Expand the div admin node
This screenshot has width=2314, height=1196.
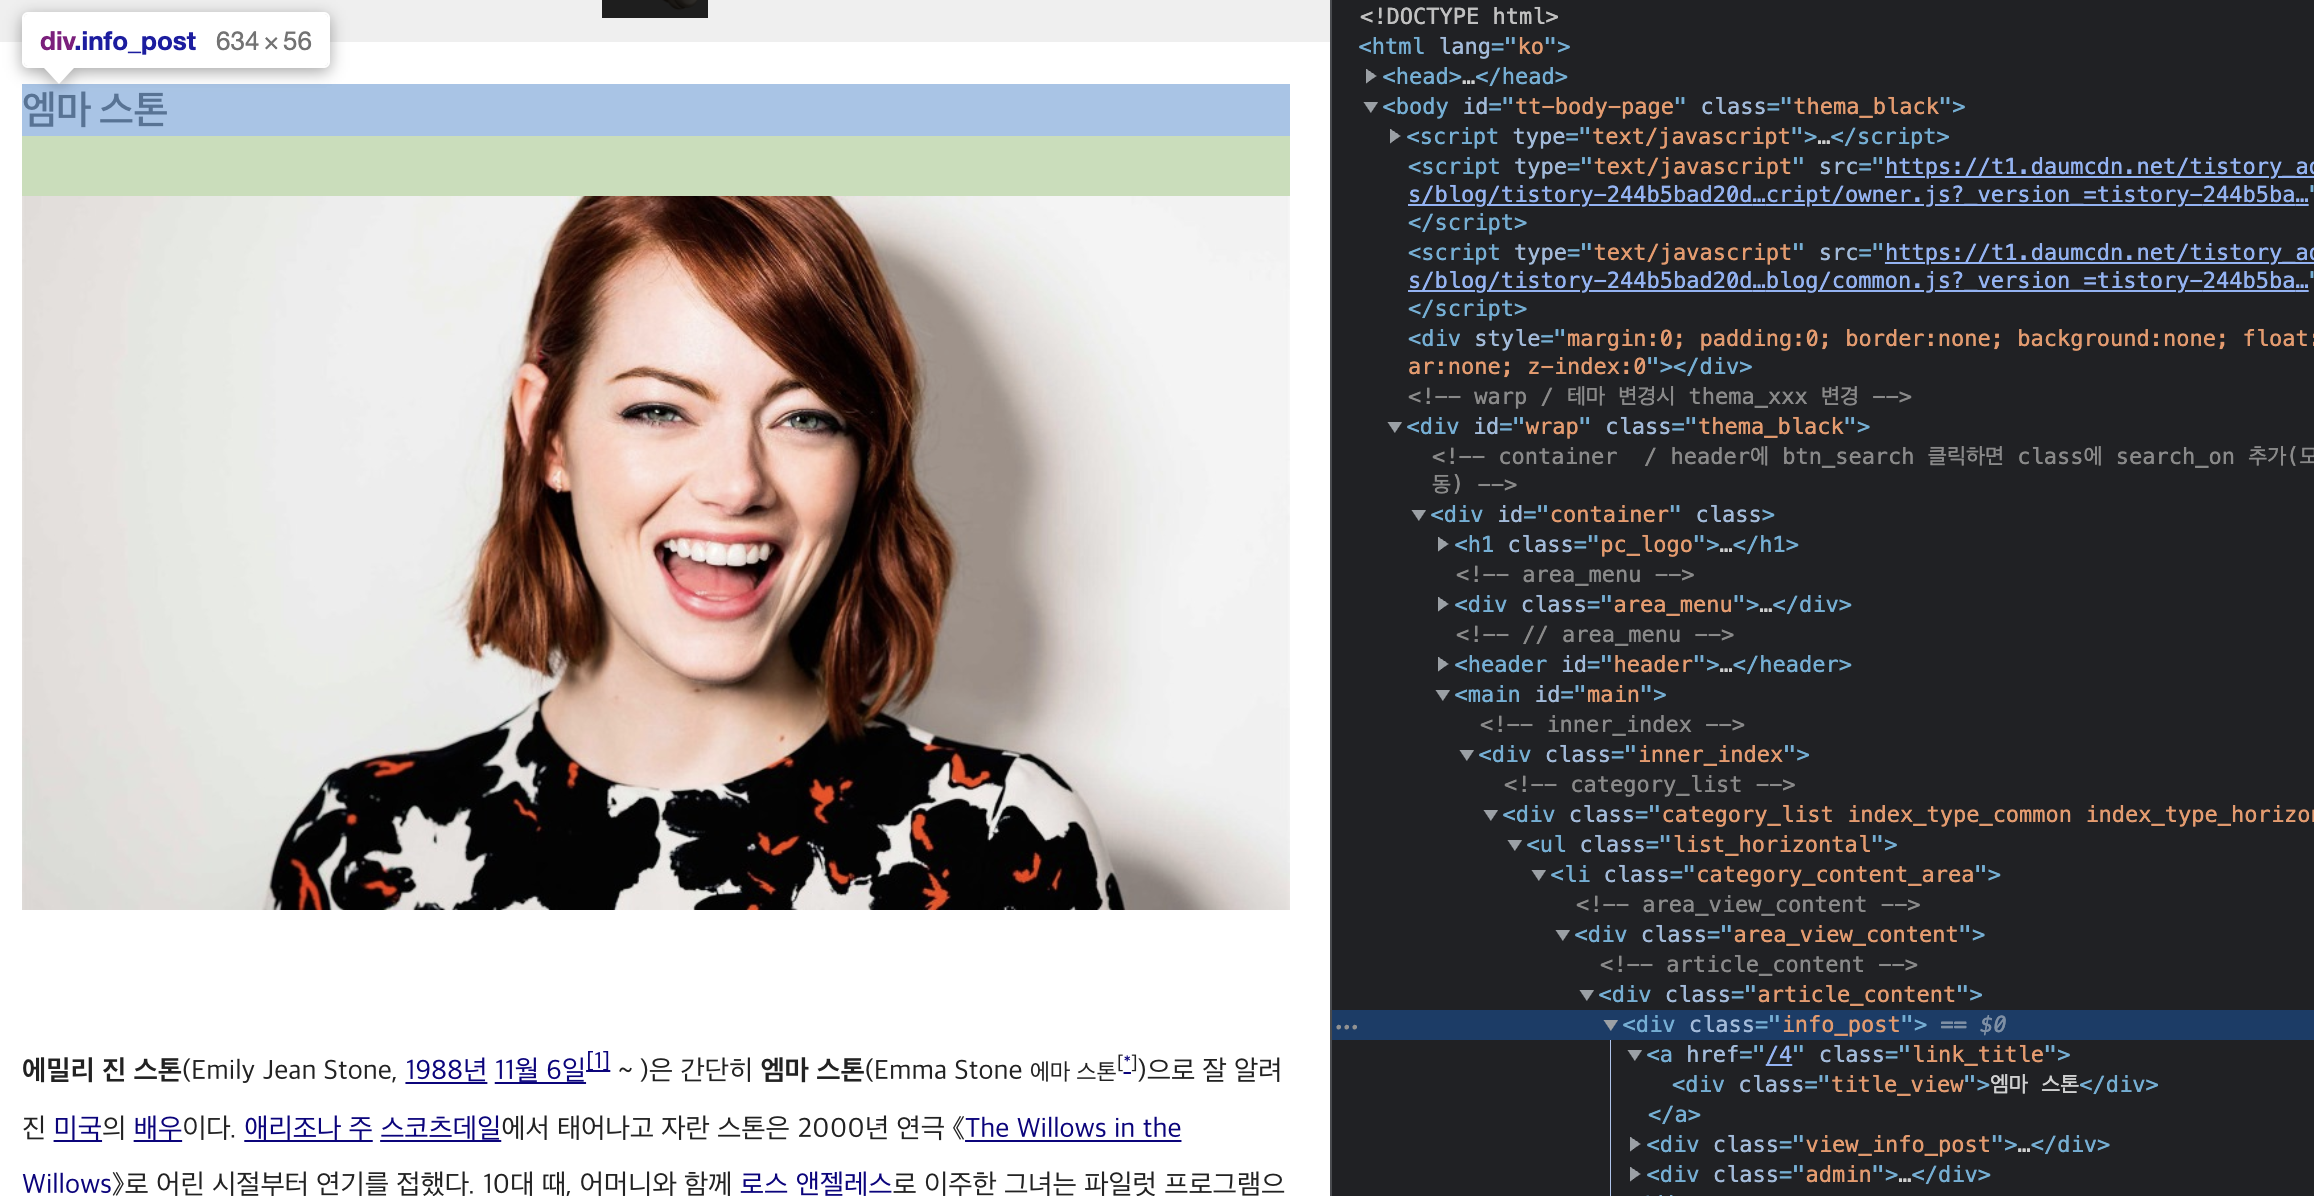pos(1635,1174)
